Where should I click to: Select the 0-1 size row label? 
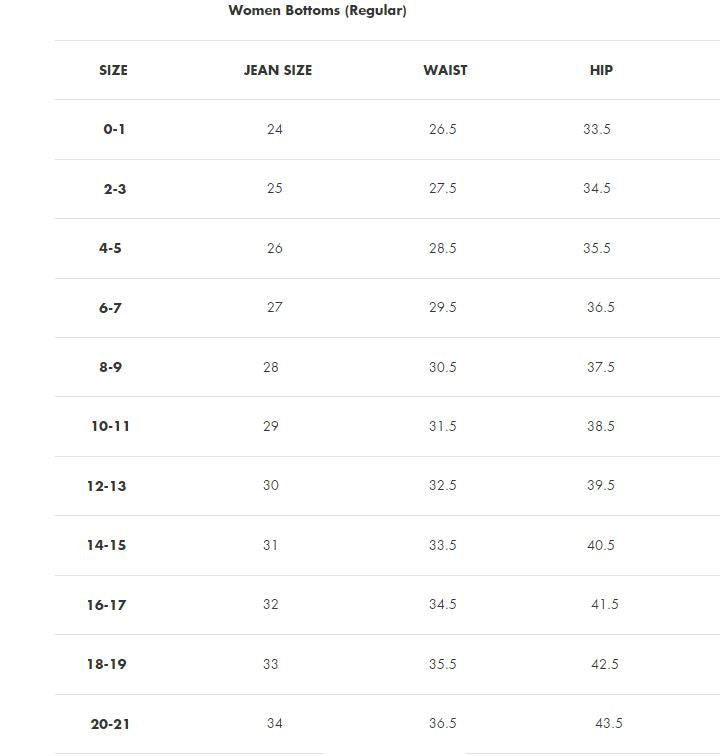(x=114, y=129)
